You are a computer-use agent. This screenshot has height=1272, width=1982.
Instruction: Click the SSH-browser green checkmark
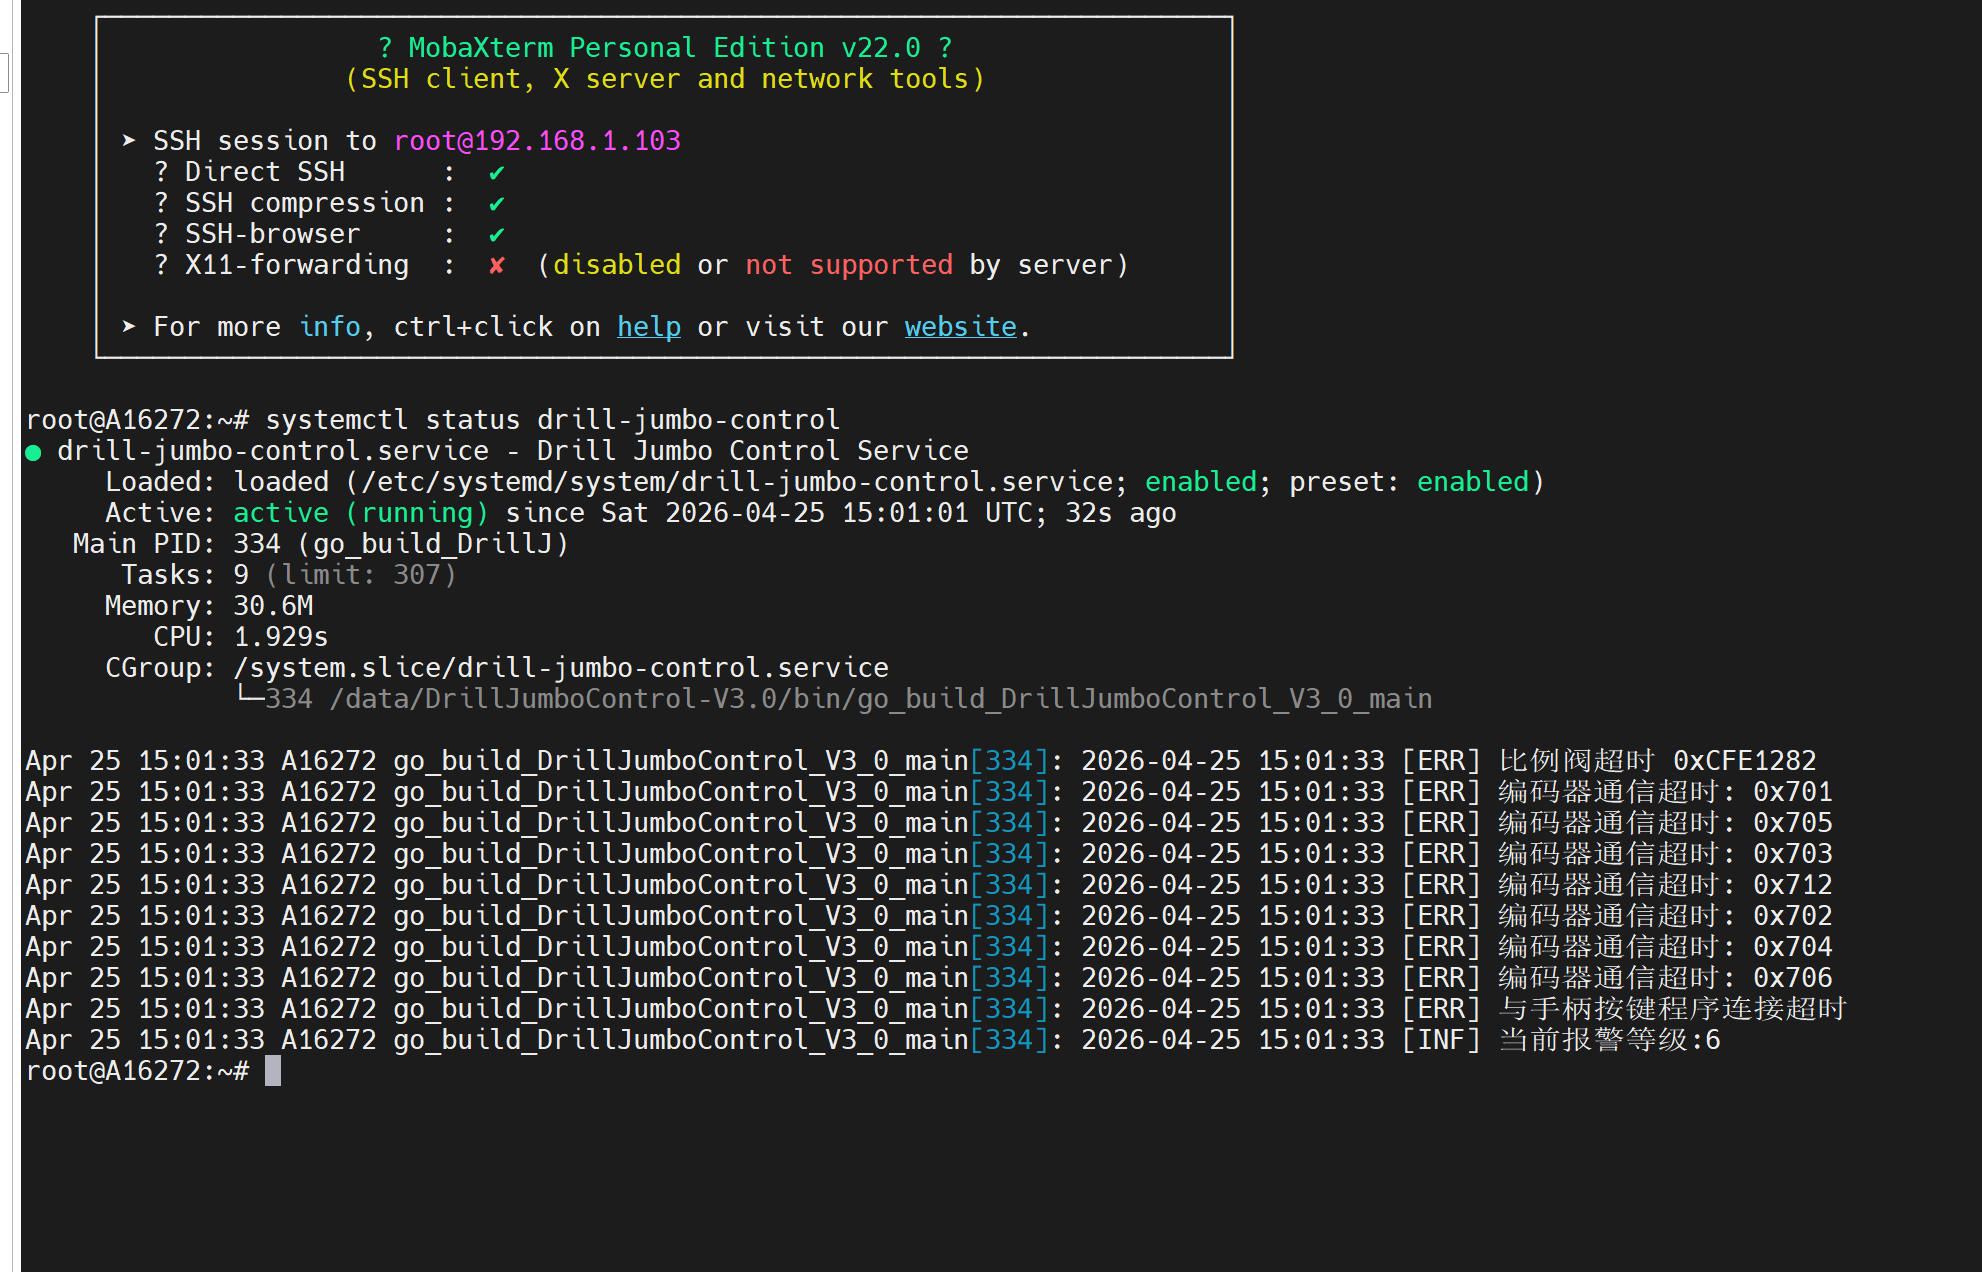496,235
